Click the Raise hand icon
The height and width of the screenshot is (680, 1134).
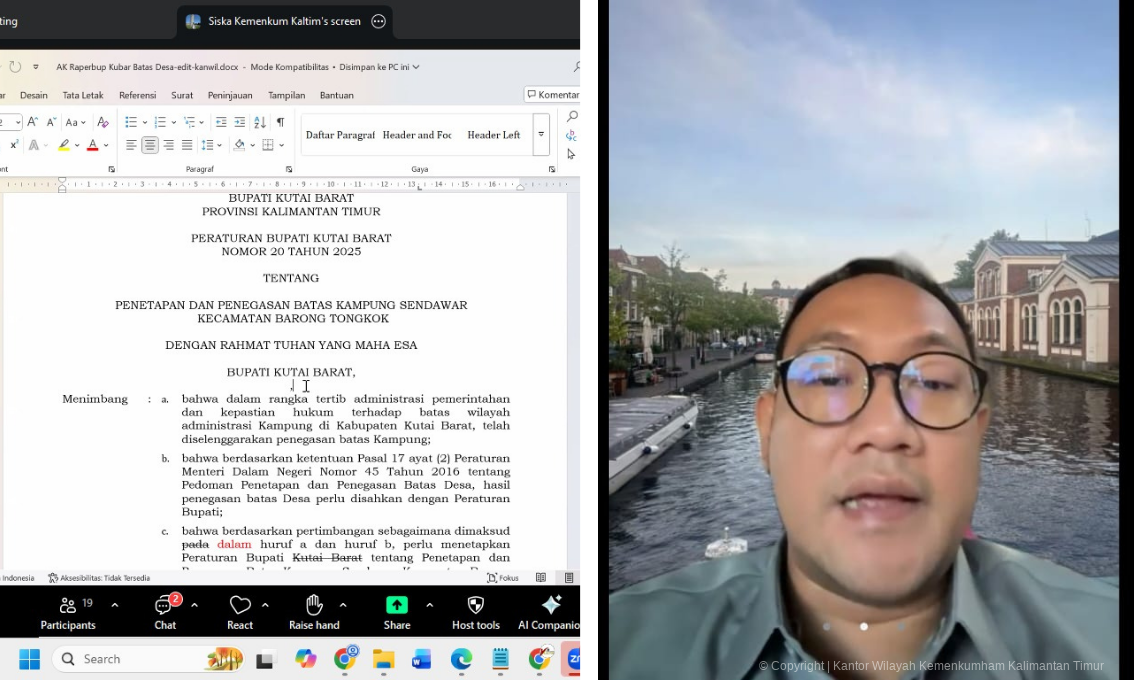coord(314,611)
